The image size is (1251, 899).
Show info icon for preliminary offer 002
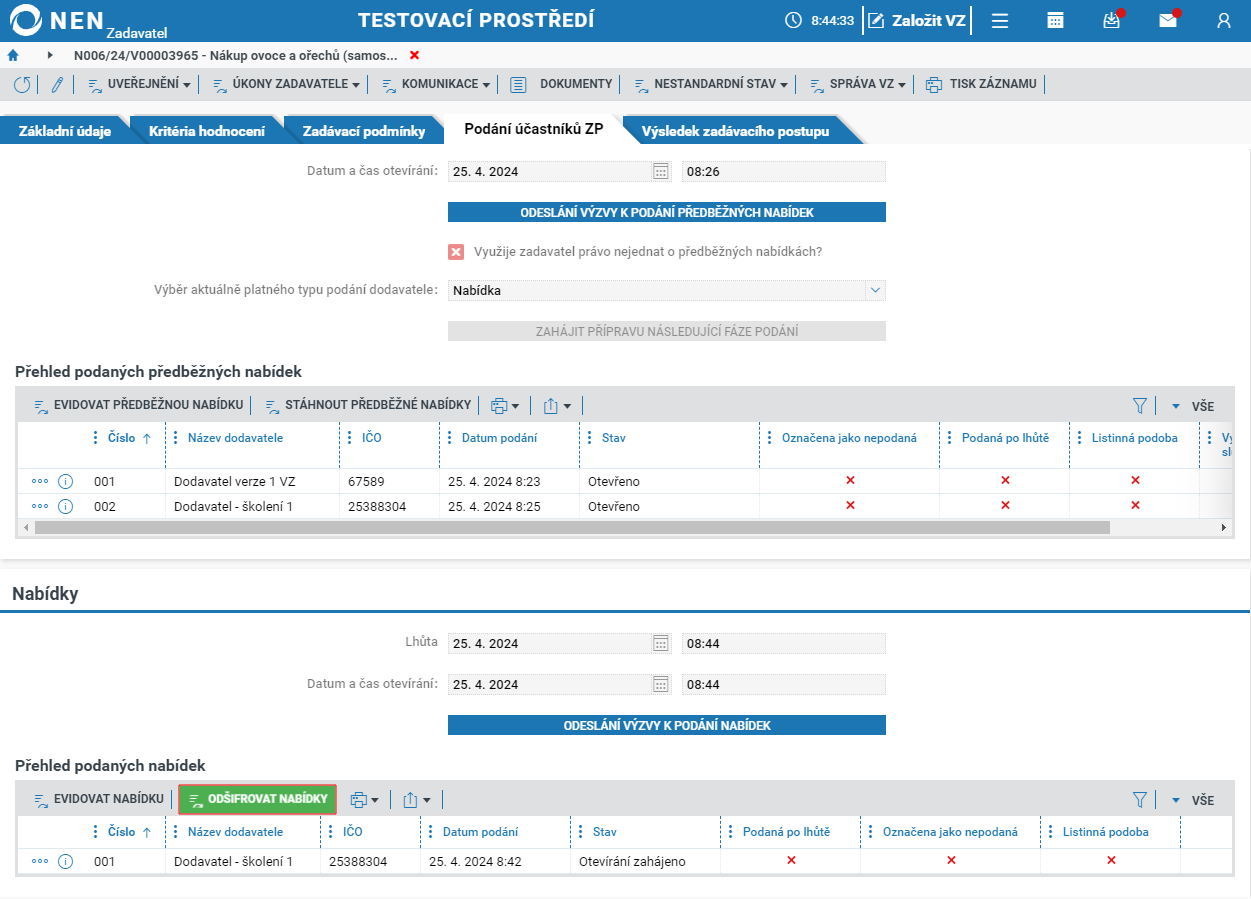point(66,506)
